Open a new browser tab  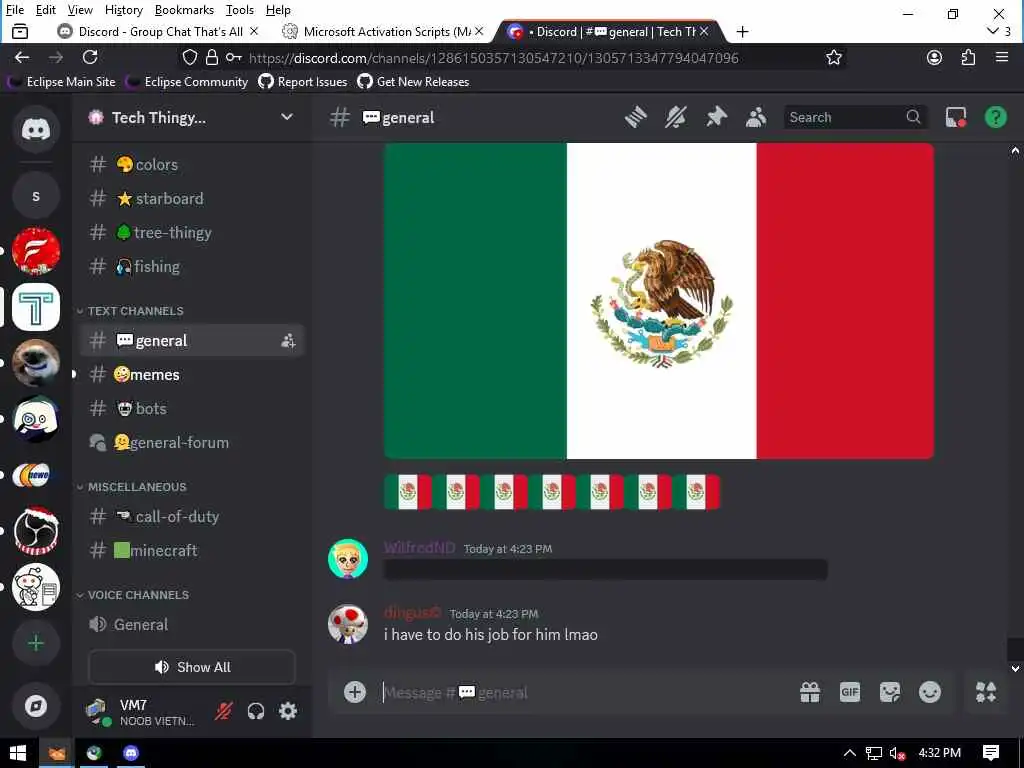pyautogui.click(x=743, y=31)
